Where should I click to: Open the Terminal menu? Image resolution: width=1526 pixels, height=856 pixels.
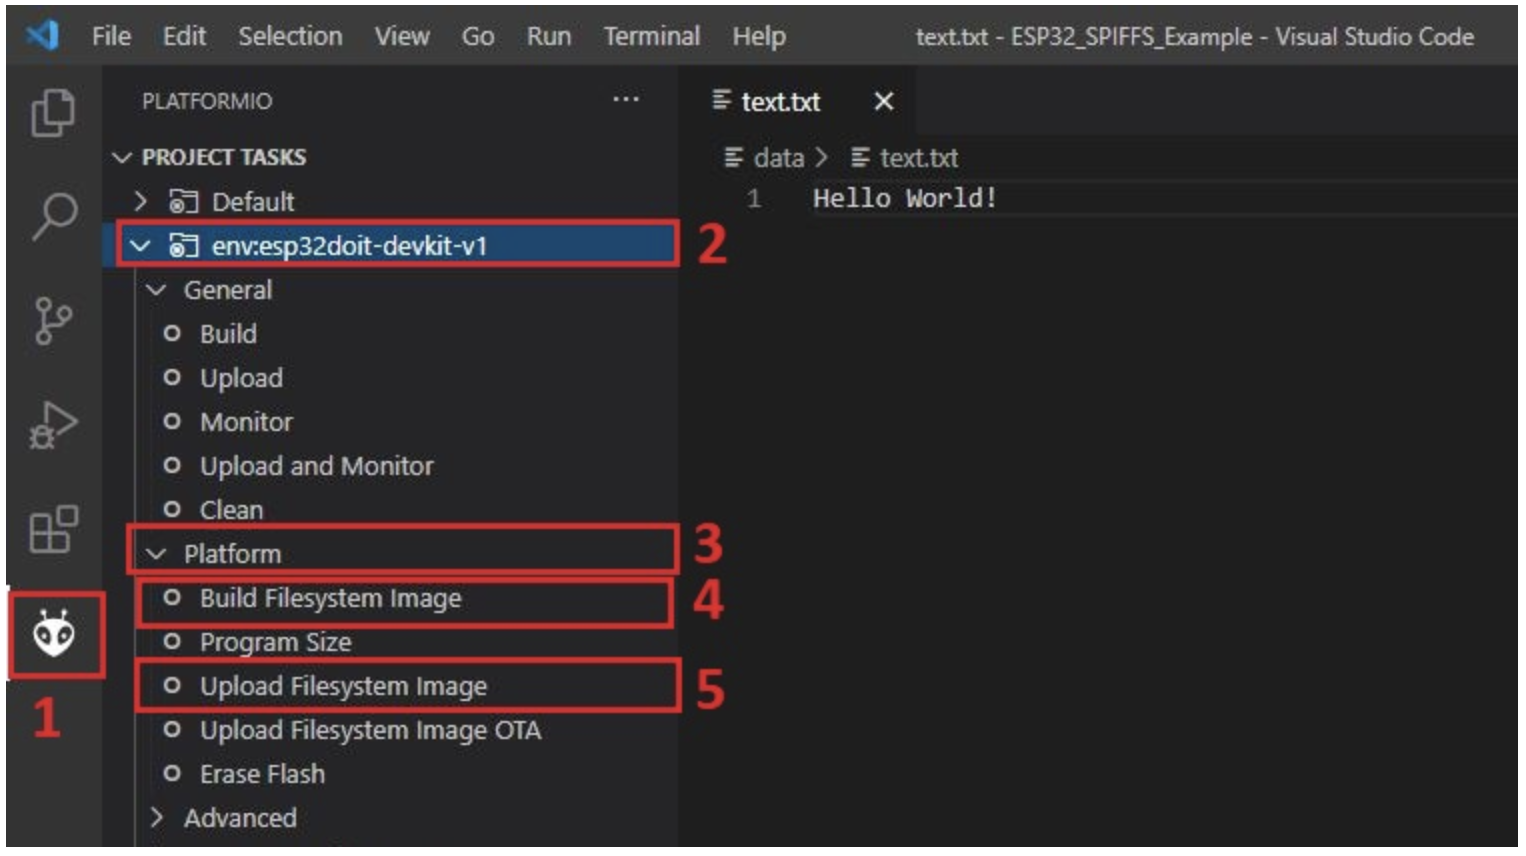[652, 37]
